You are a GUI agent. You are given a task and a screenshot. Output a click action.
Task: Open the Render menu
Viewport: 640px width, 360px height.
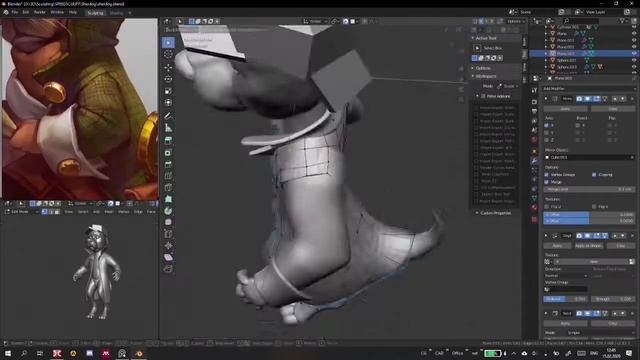point(40,12)
